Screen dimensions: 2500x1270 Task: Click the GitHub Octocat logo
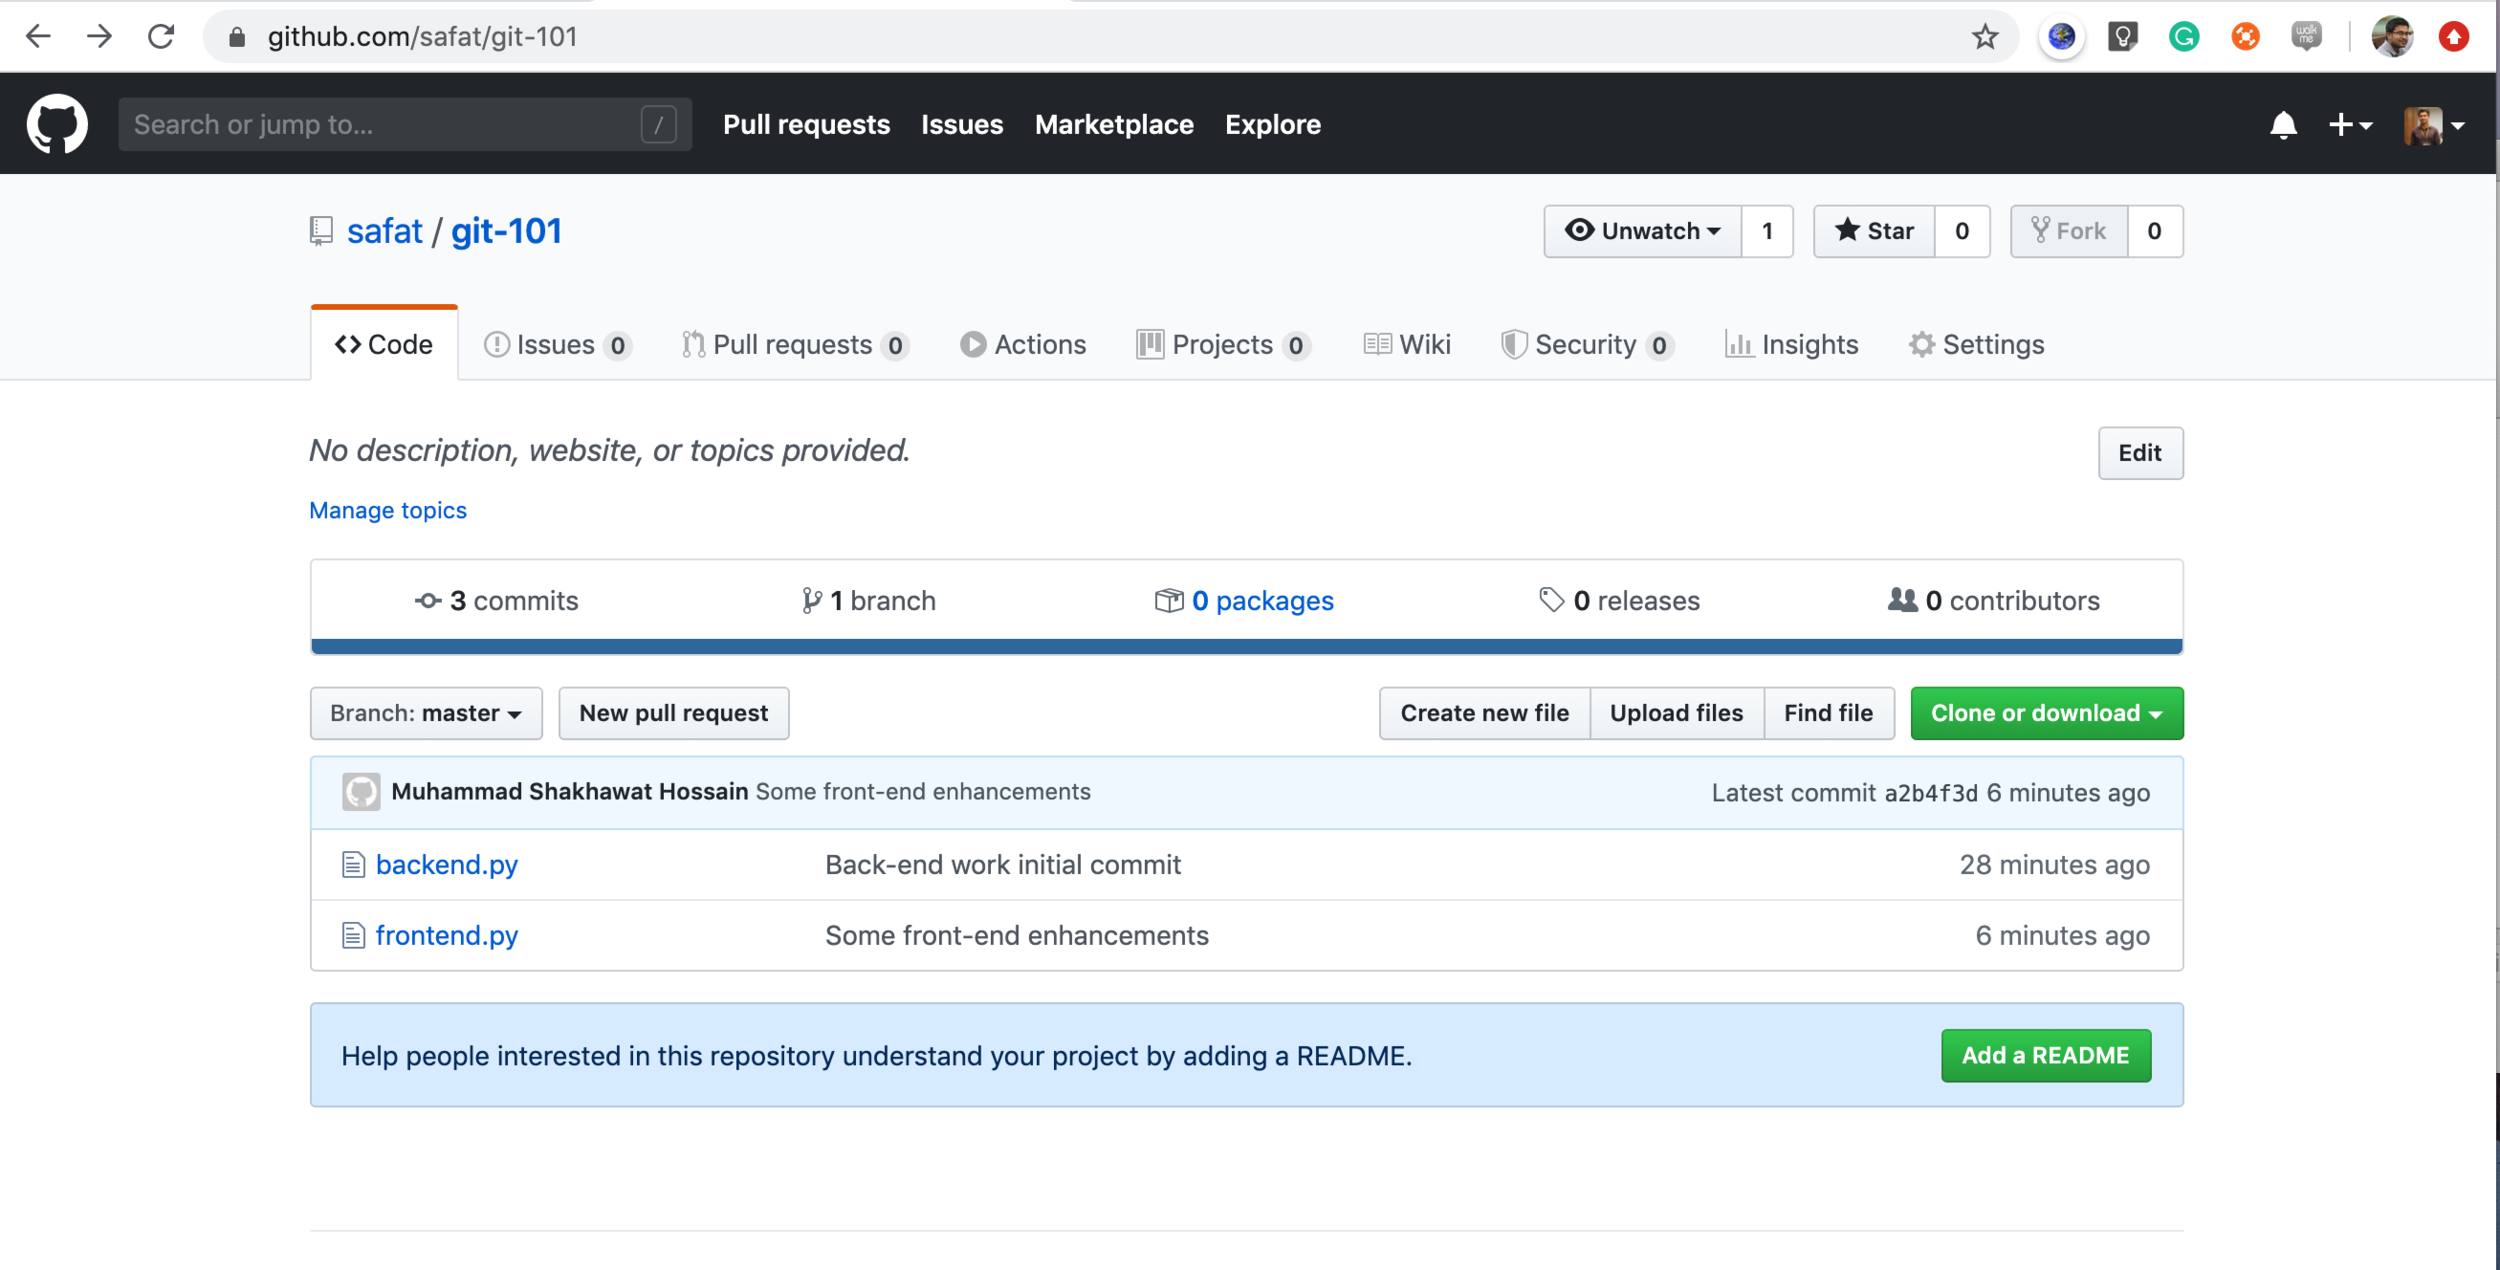pos(57,124)
